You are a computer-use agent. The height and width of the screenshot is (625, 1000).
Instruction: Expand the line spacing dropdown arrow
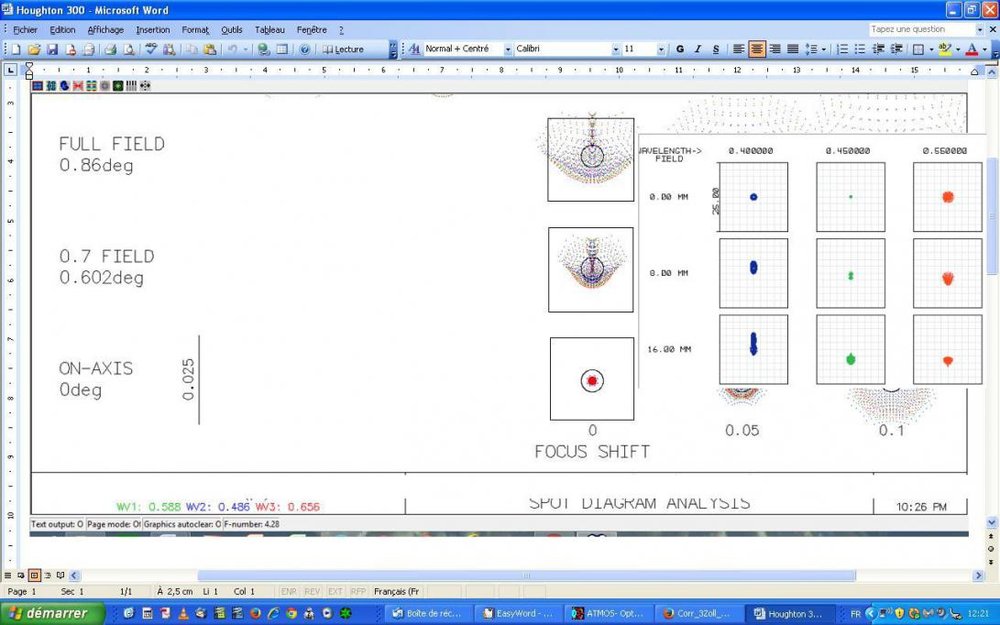point(823,49)
